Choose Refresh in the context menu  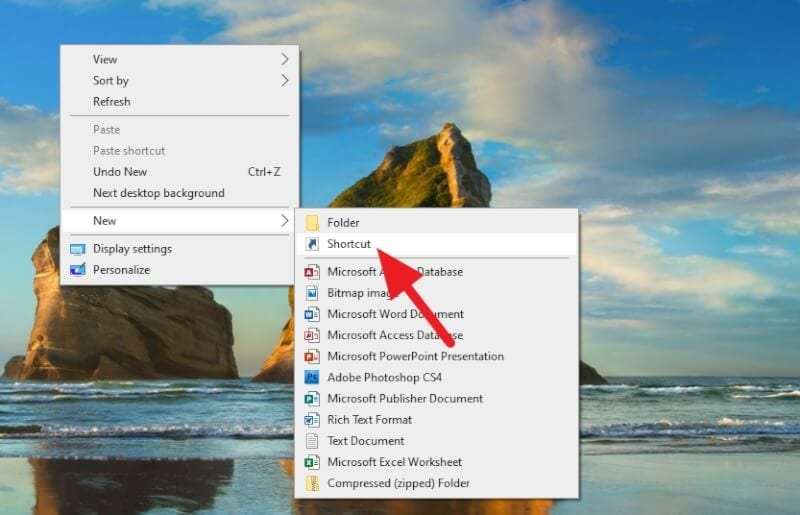click(x=180, y=102)
